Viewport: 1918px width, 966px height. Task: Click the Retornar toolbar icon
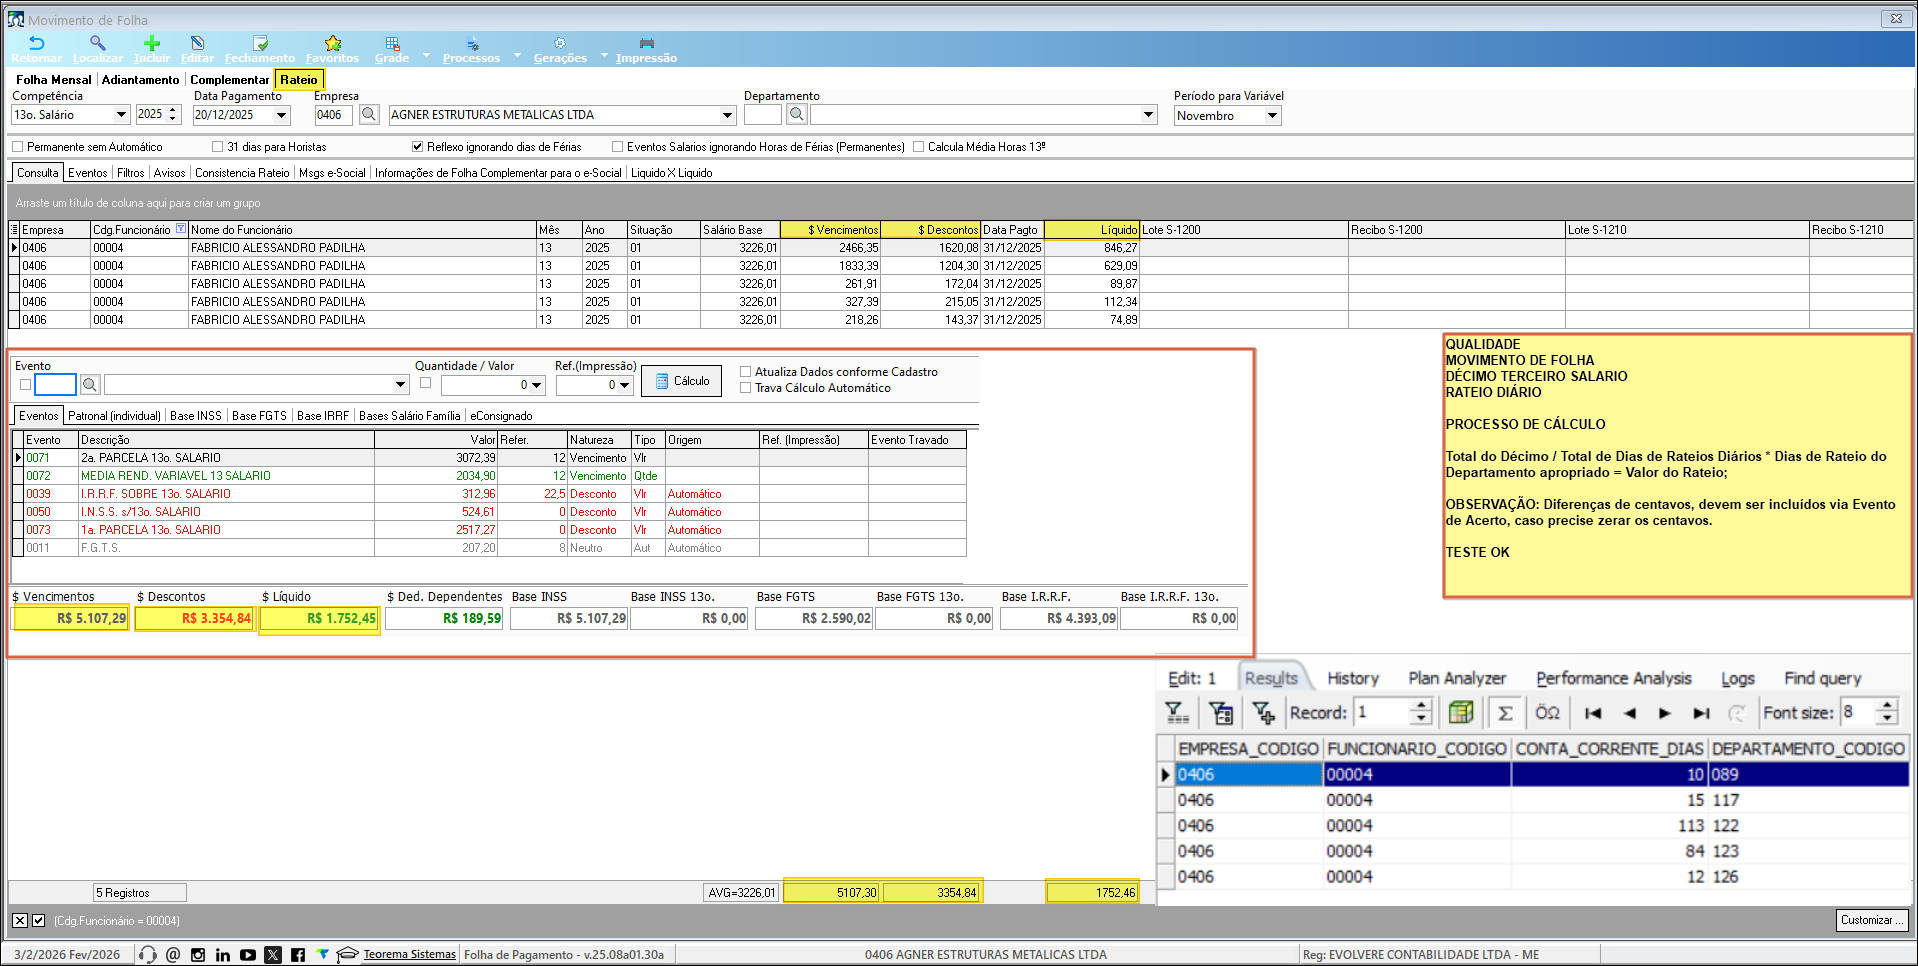coord(37,44)
